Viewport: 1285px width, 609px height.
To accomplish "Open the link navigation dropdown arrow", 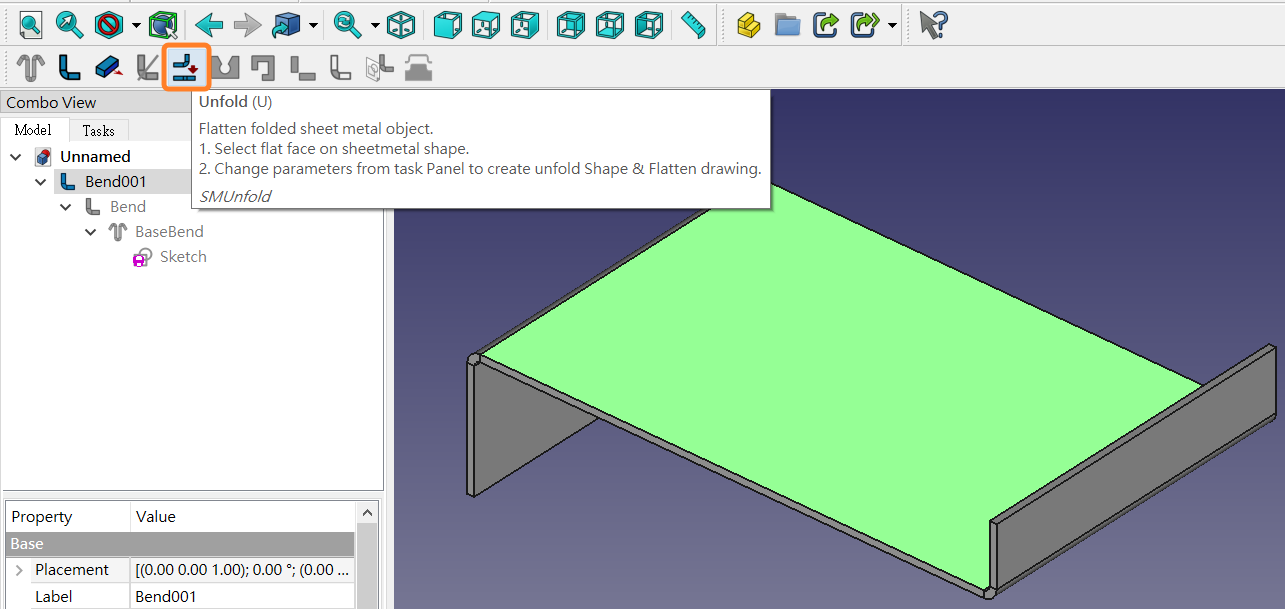I will (314, 26).
